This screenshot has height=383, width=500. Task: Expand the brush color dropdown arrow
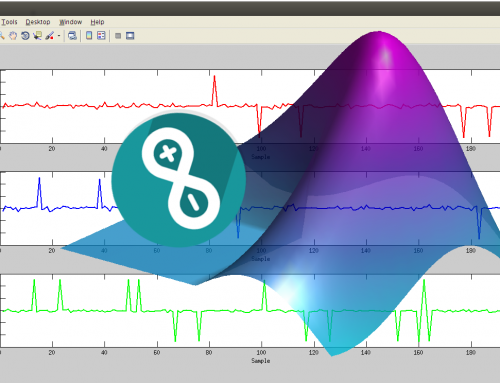click(59, 36)
